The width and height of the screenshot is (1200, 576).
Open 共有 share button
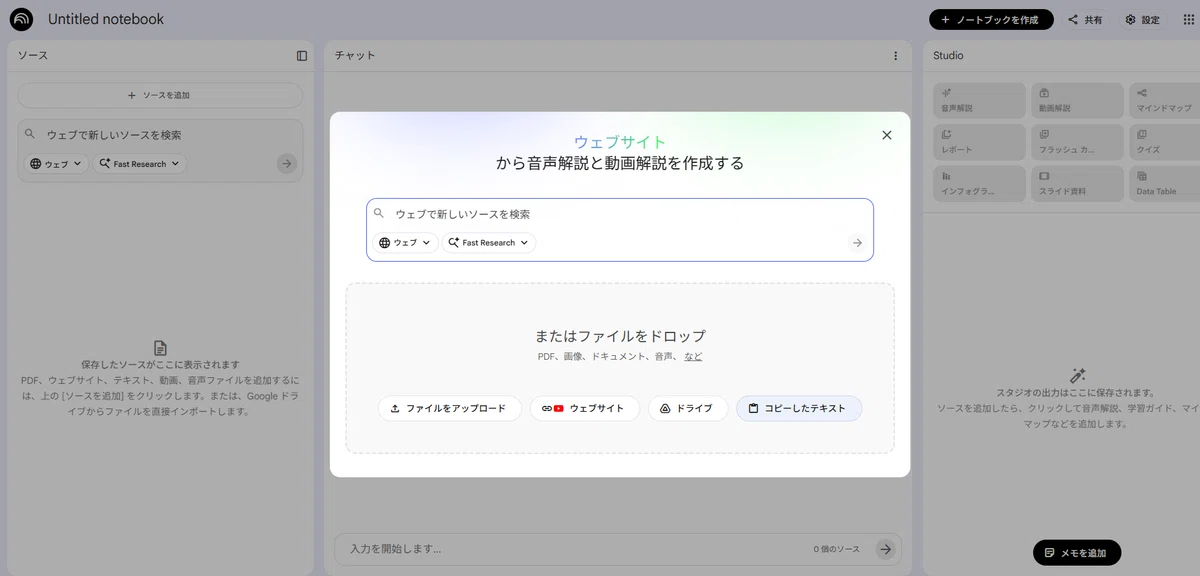click(1085, 20)
